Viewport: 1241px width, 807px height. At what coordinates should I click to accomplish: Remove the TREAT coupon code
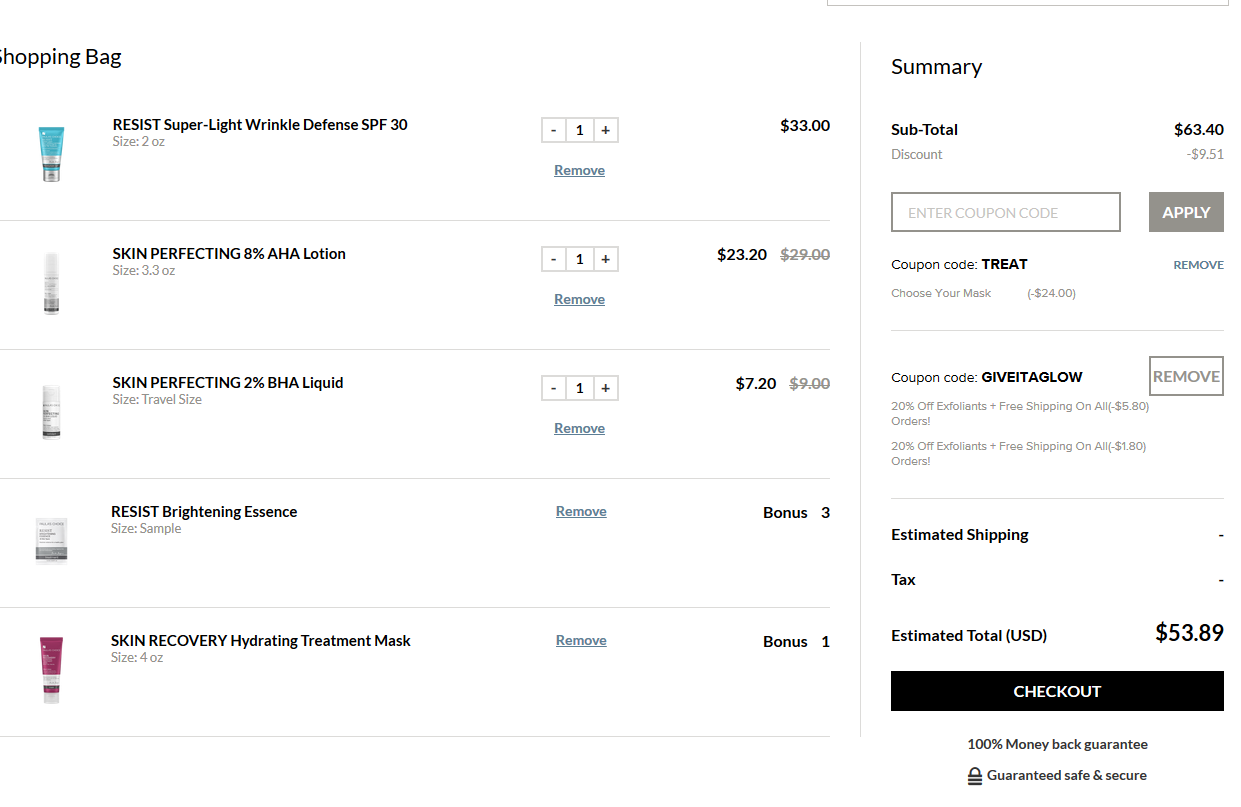pyautogui.click(x=1198, y=265)
